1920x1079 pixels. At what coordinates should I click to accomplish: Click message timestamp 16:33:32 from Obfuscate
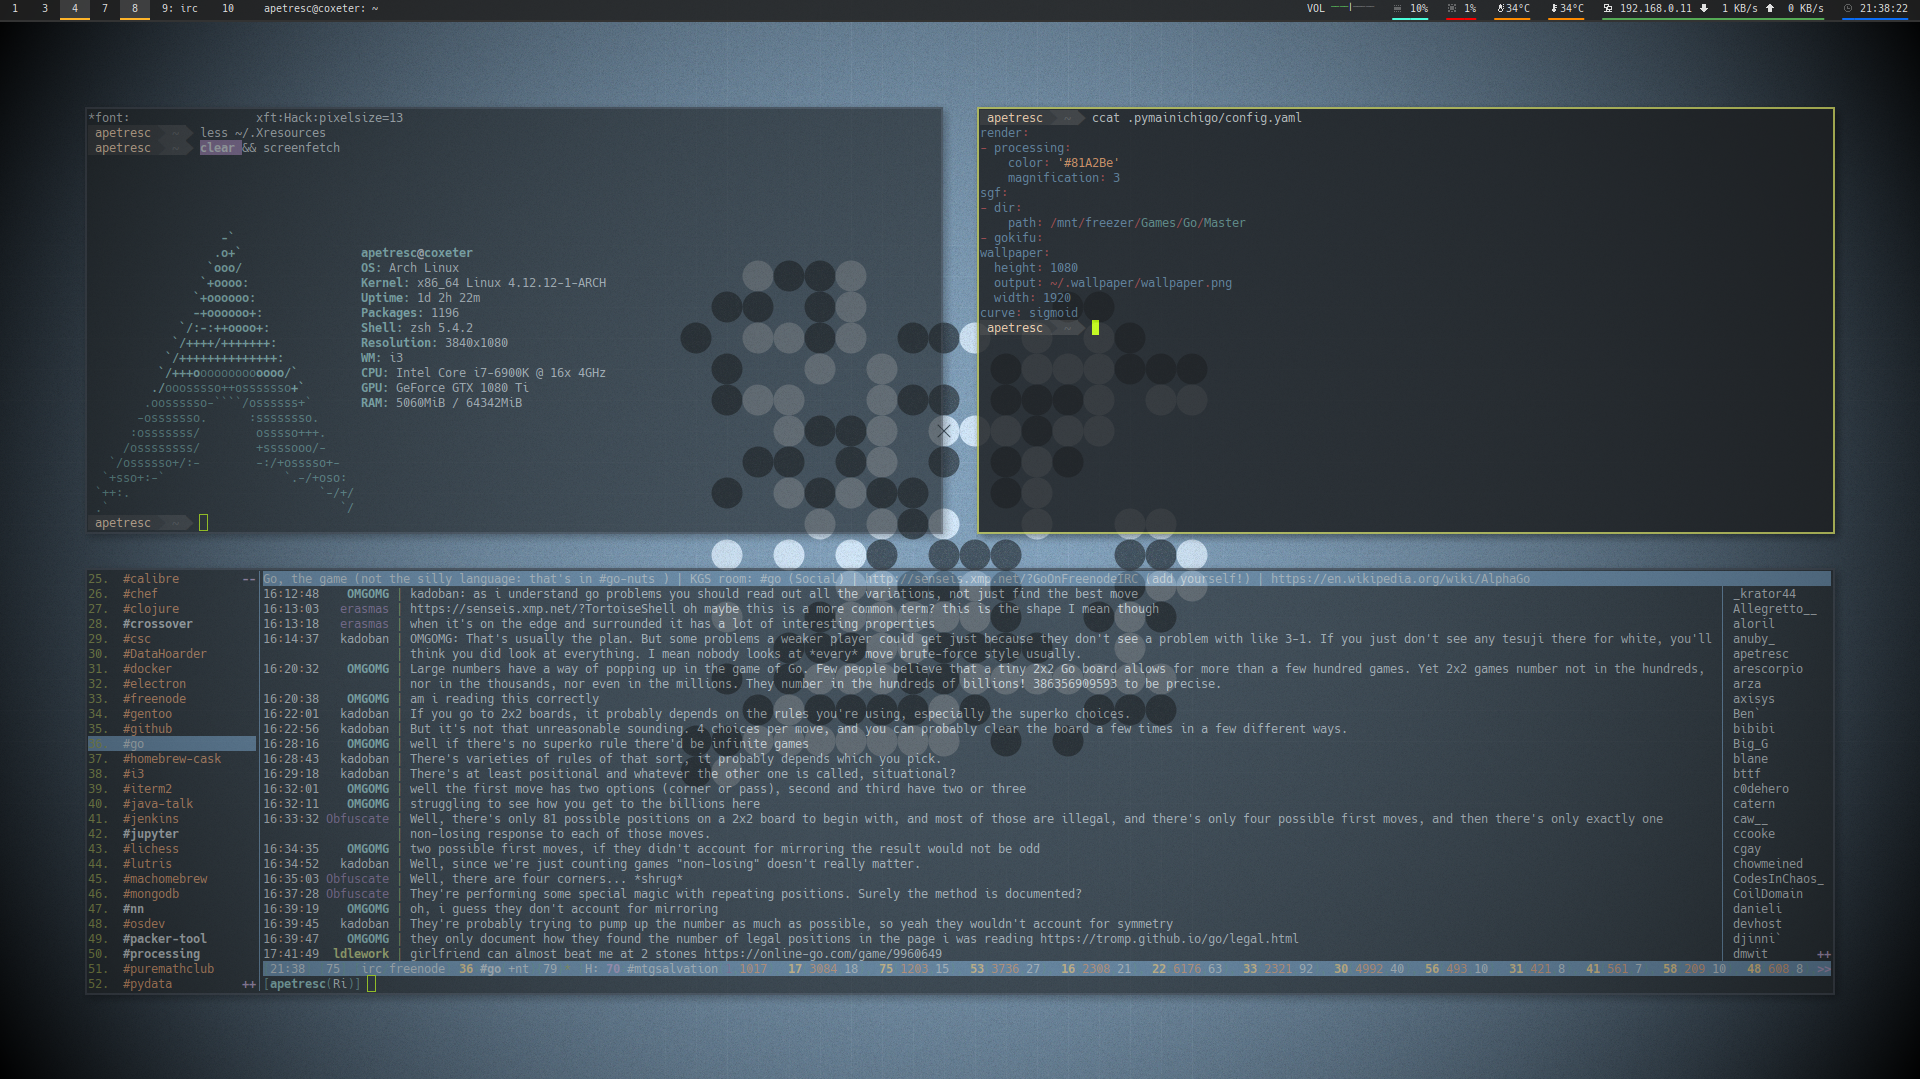(291, 819)
